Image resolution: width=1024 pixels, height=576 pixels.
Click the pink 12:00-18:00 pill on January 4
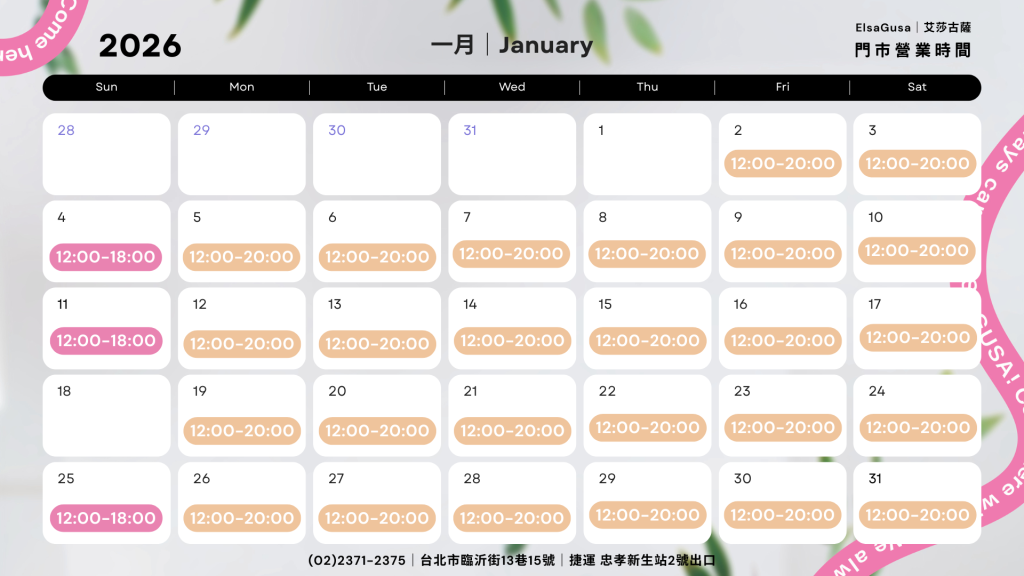[x=106, y=257]
